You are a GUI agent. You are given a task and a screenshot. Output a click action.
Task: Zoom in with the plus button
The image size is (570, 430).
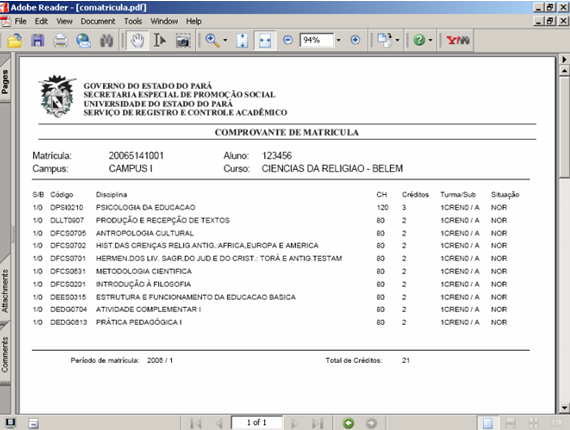click(x=355, y=40)
